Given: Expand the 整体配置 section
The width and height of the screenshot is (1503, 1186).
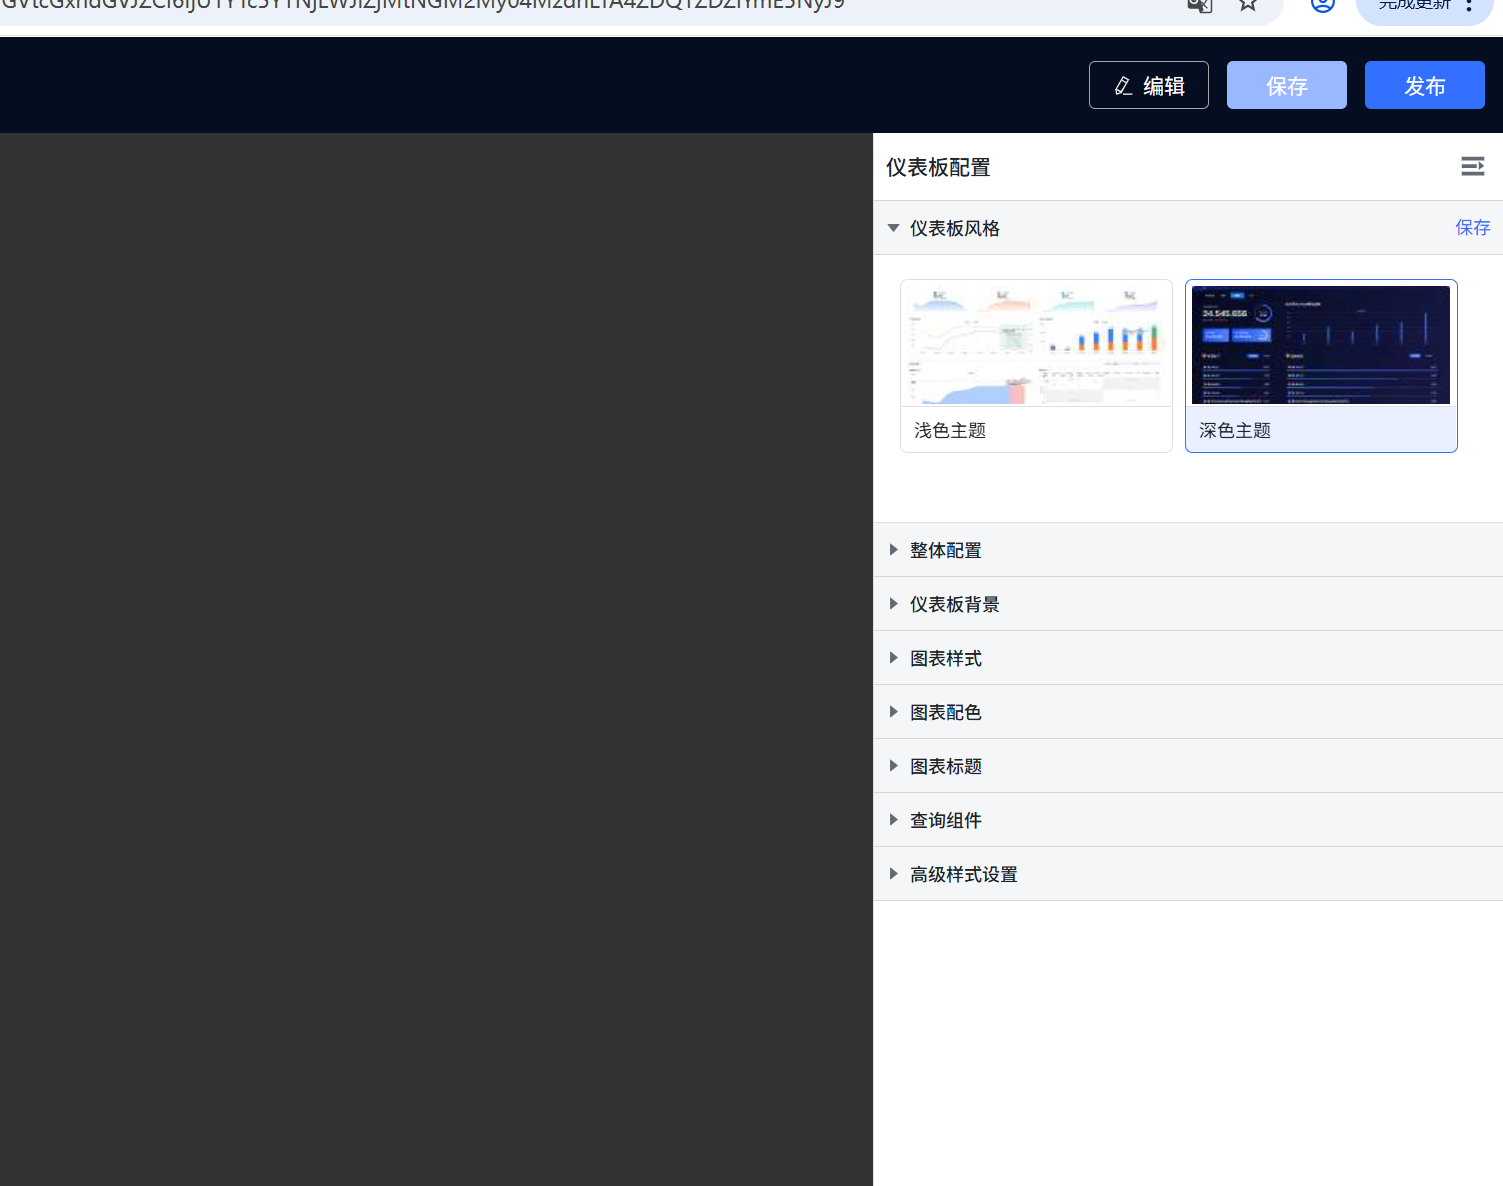Looking at the screenshot, I should 945,550.
